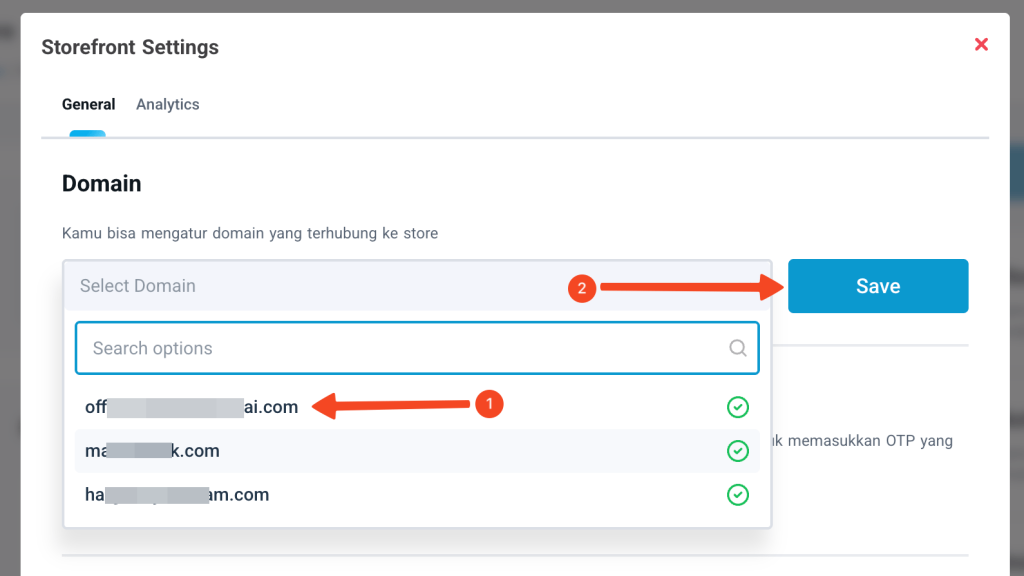The image size is (1024, 576).
Task: Stay on the General tab
Action: [88, 104]
